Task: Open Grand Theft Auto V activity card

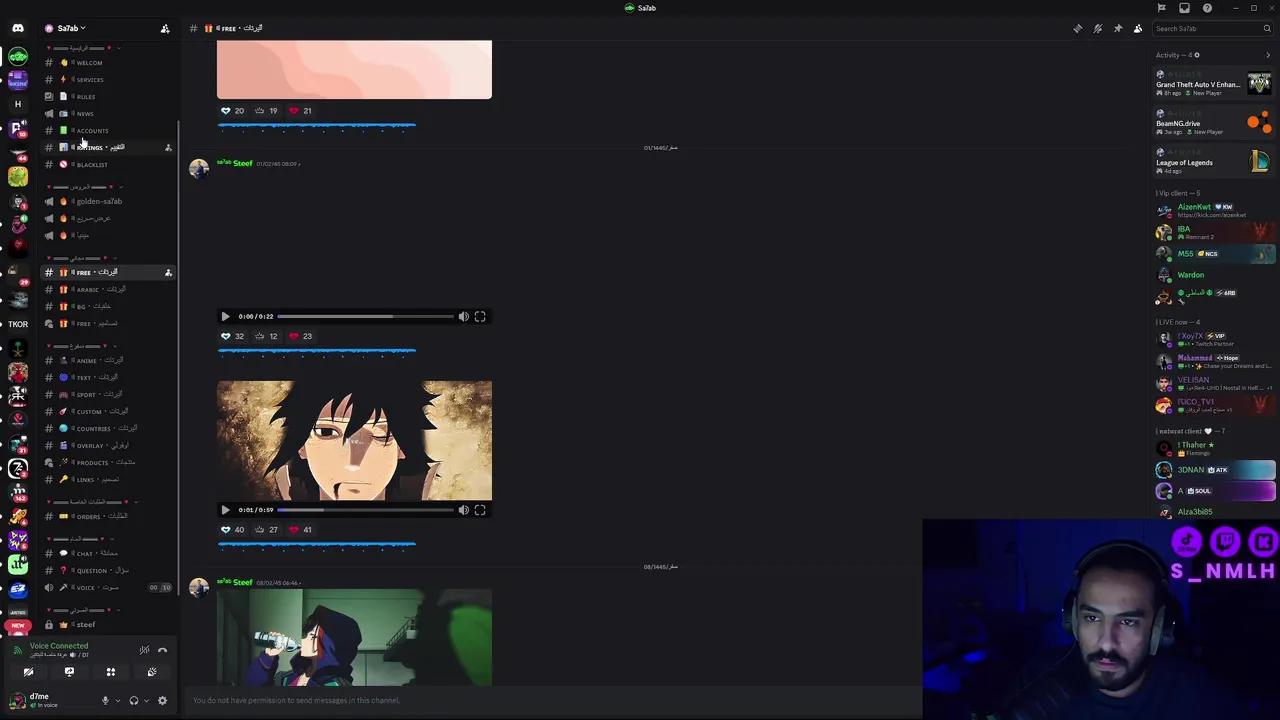Action: [x=1214, y=84]
